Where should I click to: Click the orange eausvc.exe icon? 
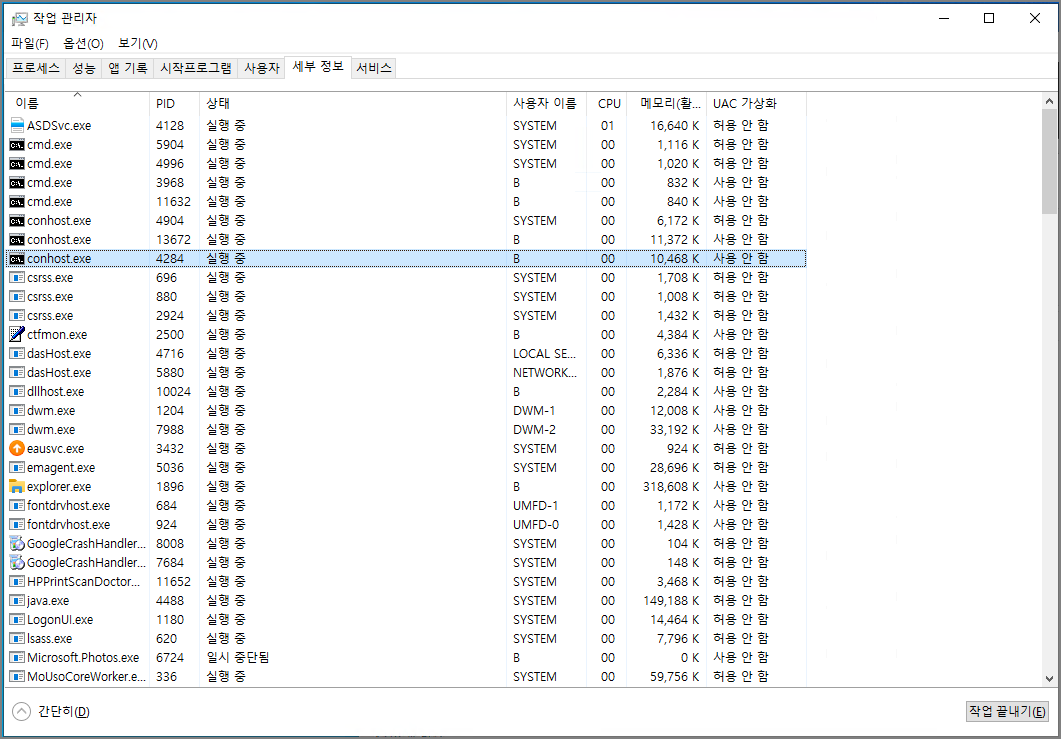17,448
